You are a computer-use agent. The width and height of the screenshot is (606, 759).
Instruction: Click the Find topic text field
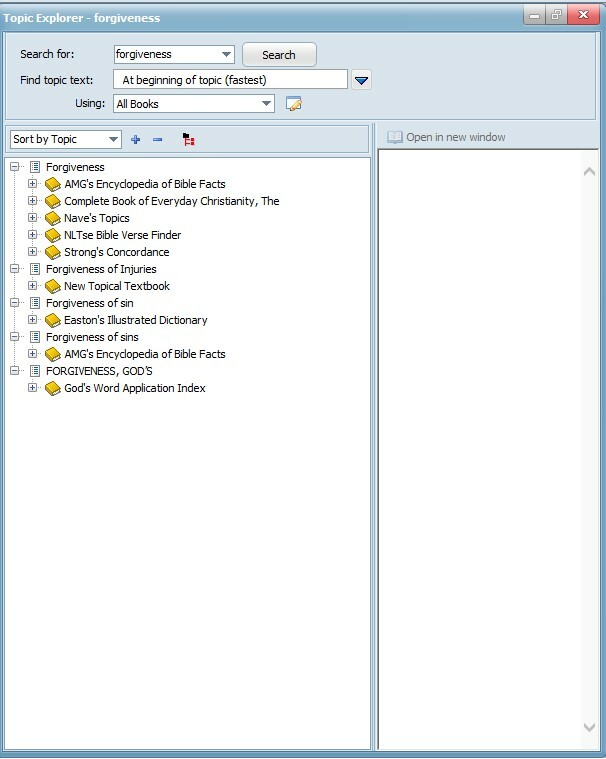(230, 79)
